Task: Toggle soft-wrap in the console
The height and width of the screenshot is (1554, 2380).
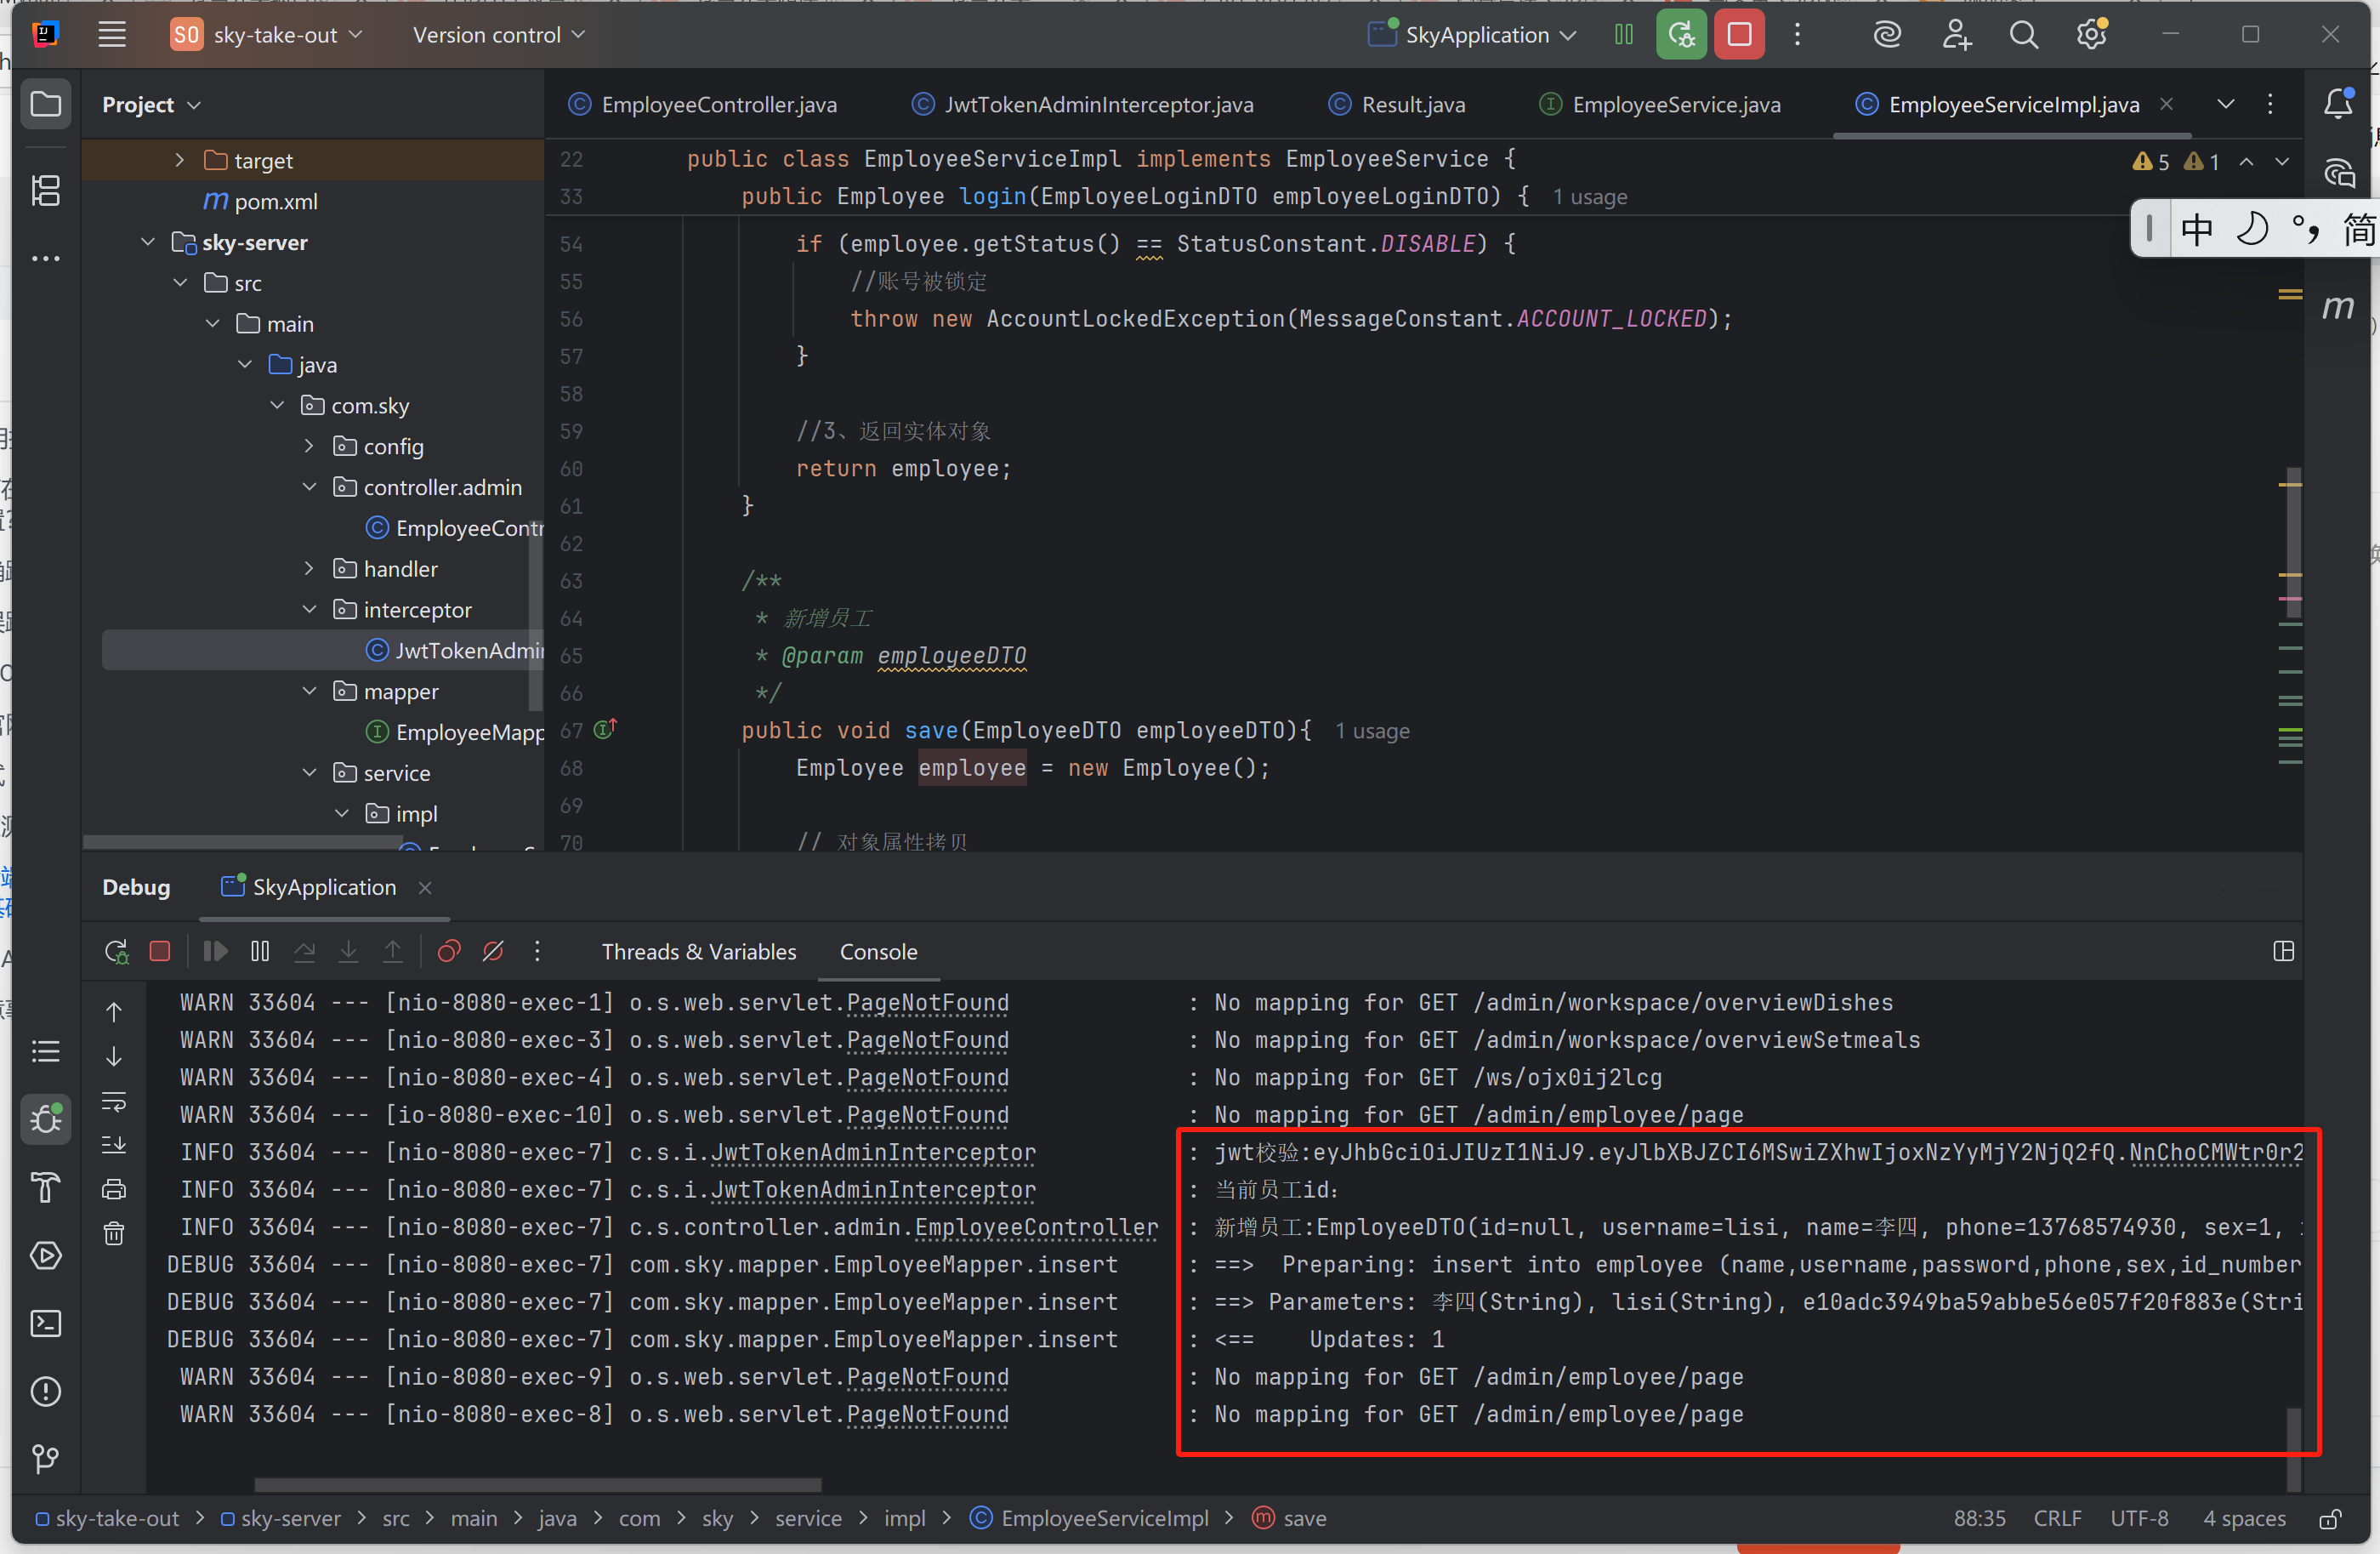Action: pyautogui.click(x=114, y=1101)
